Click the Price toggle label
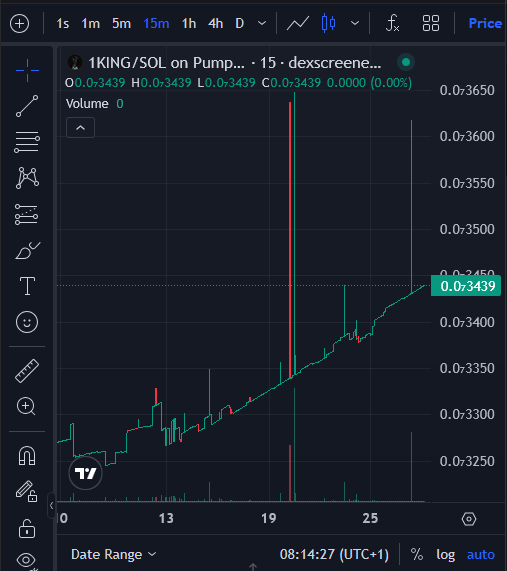The width and height of the screenshot is (507, 571). click(x=486, y=24)
